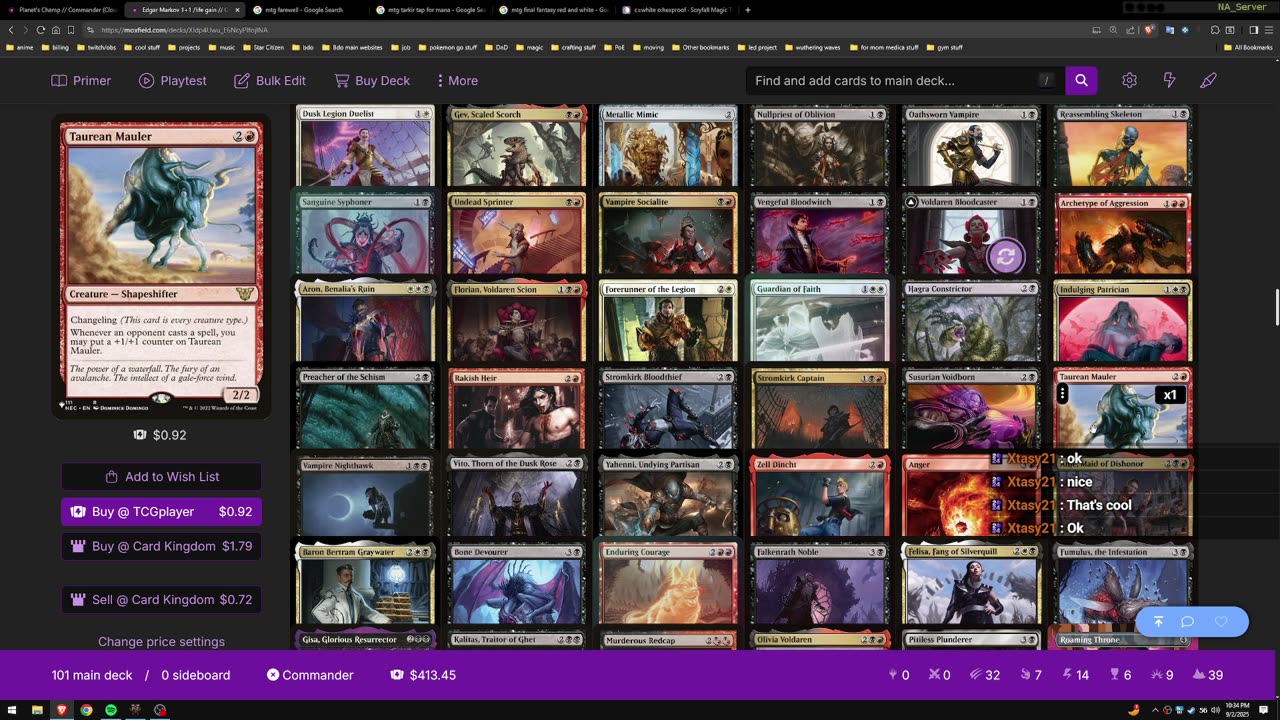Like the deck with heart icon
The height and width of the screenshot is (720, 1280).
point(1221,621)
